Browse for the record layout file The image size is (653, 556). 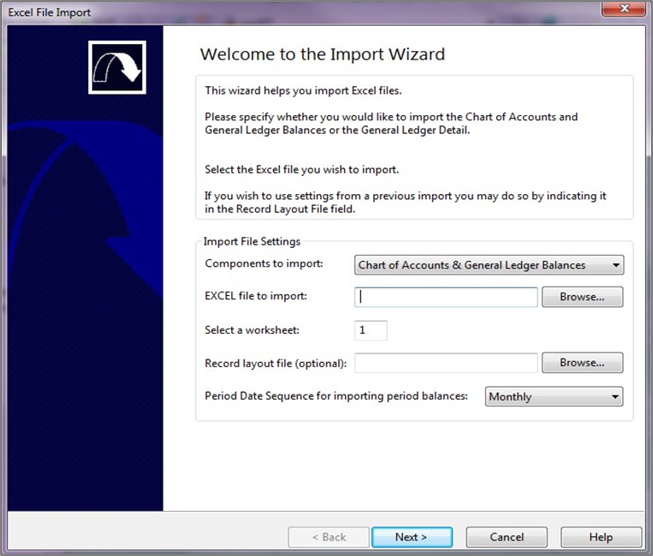click(582, 363)
